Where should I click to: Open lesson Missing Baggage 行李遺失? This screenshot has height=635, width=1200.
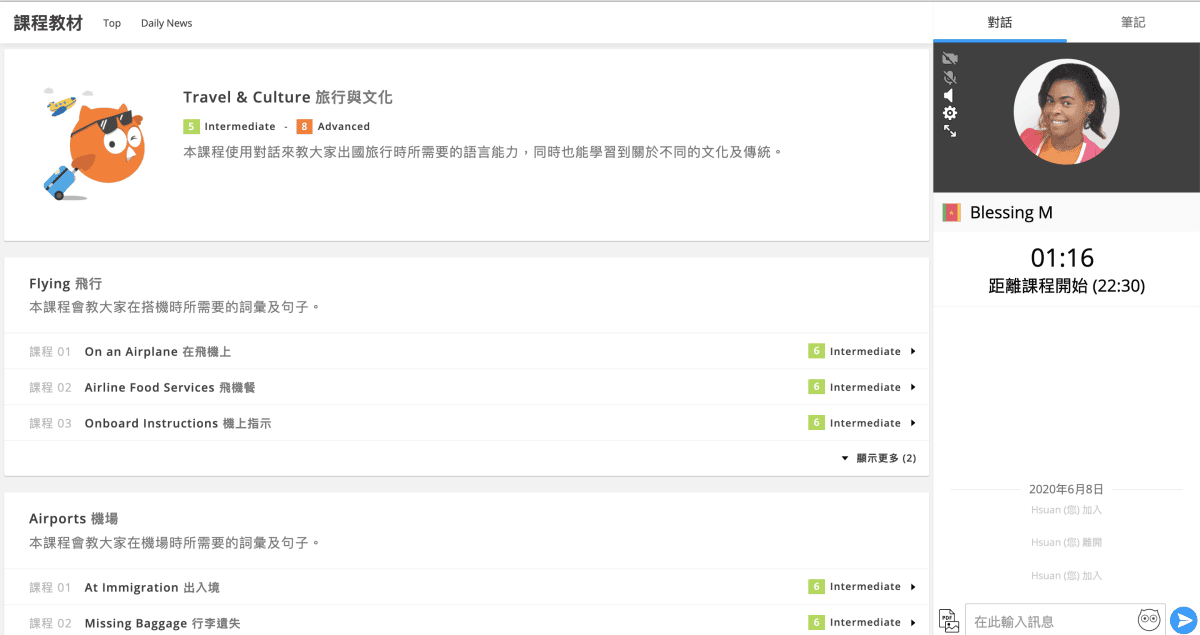coord(163,623)
